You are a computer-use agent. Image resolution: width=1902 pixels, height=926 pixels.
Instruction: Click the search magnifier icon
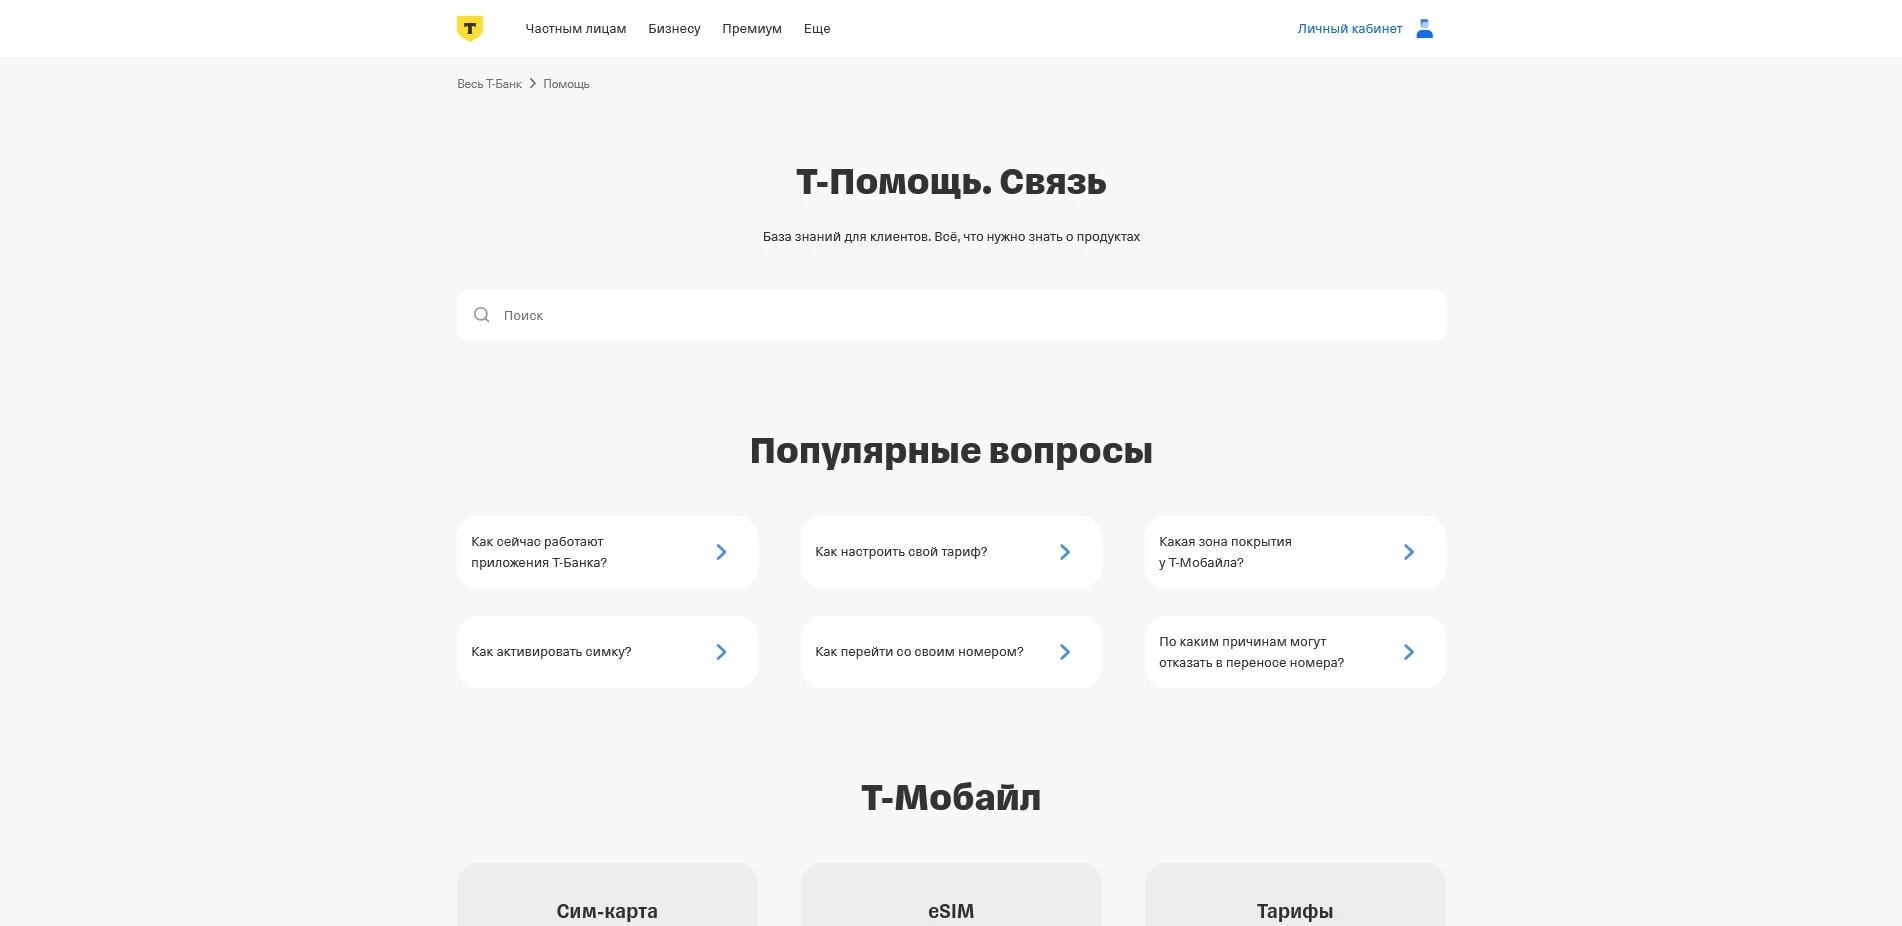click(x=482, y=315)
